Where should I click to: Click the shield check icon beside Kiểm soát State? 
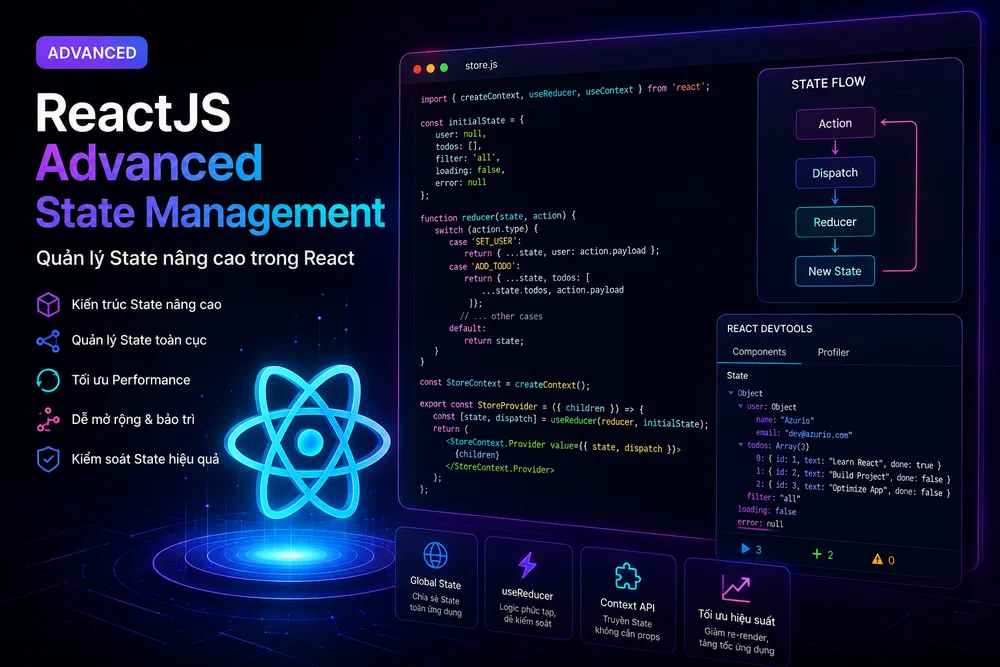(x=48, y=459)
